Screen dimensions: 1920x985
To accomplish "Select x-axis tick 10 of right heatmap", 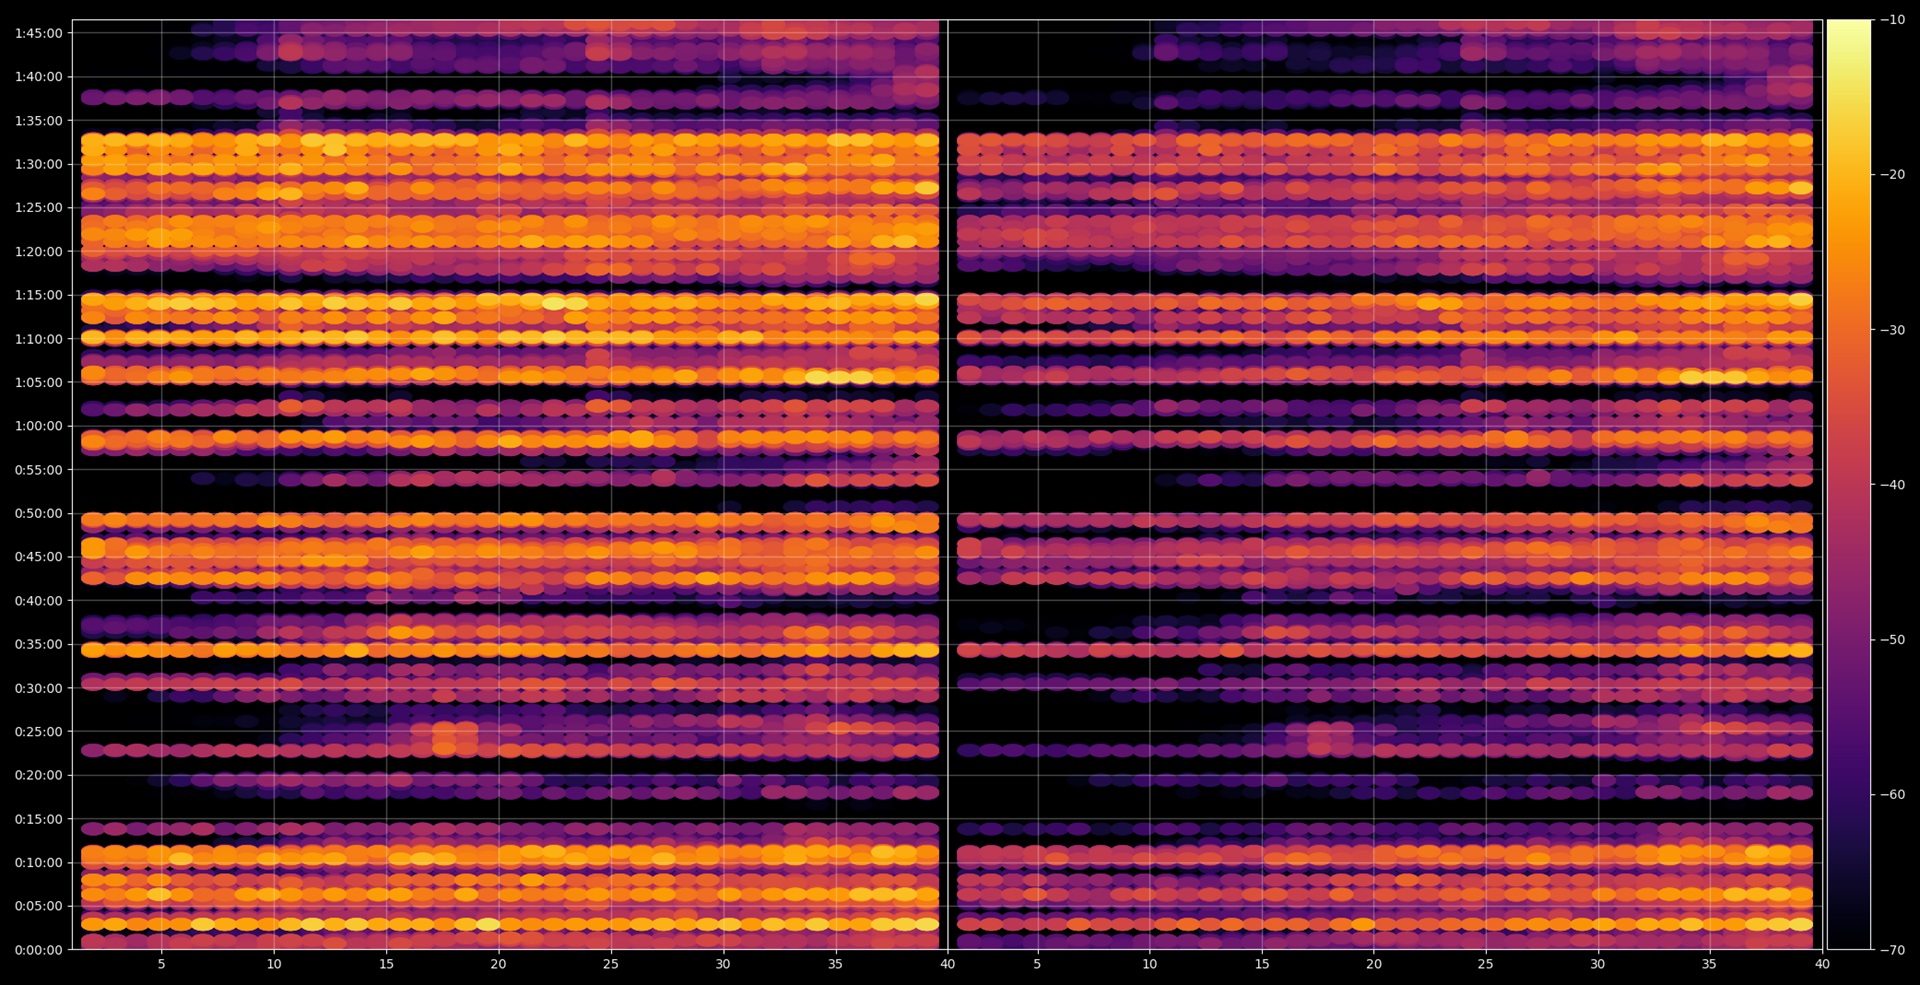I will click(1150, 964).
